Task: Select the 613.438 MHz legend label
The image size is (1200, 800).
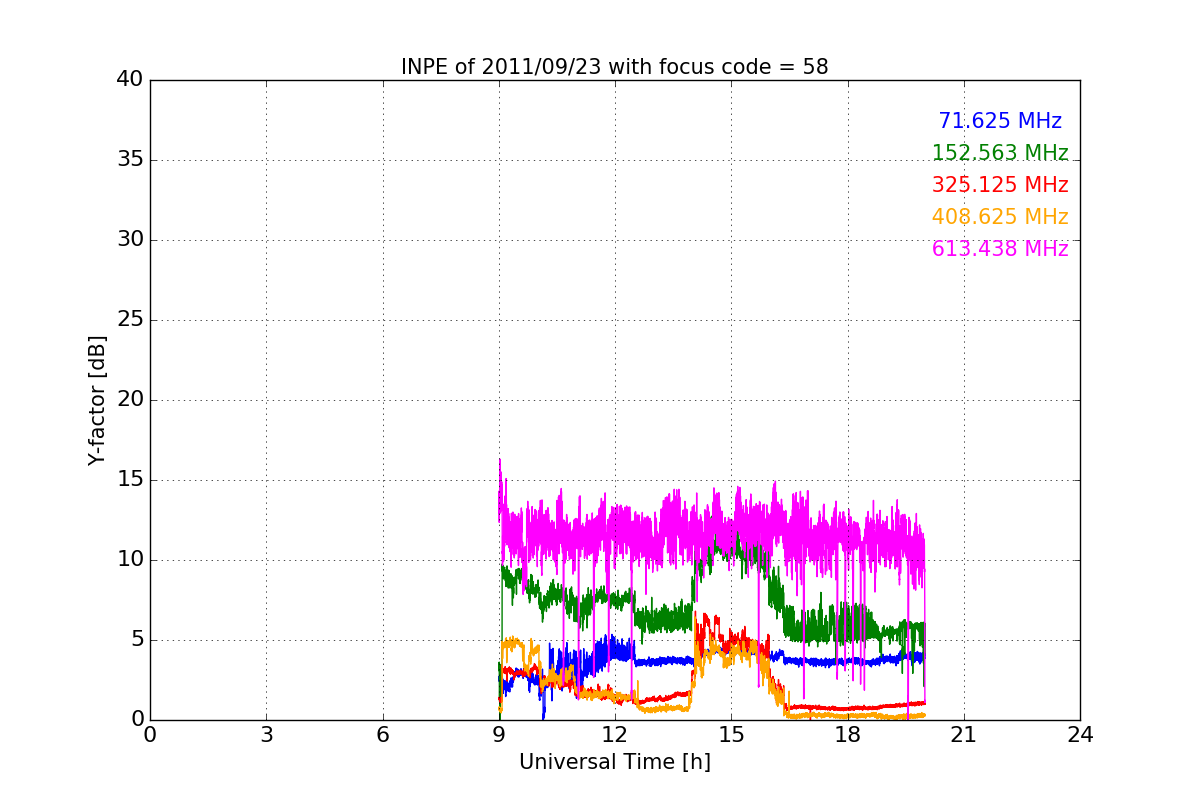Action: [x=1000, y=249]
